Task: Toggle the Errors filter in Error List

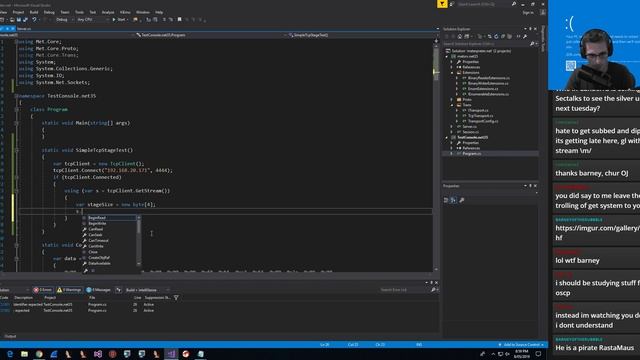Action: (43, 290)
